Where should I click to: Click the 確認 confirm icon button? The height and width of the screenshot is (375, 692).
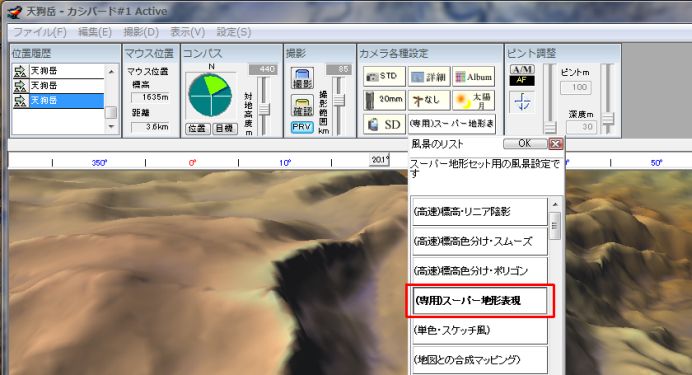[302, 106]
